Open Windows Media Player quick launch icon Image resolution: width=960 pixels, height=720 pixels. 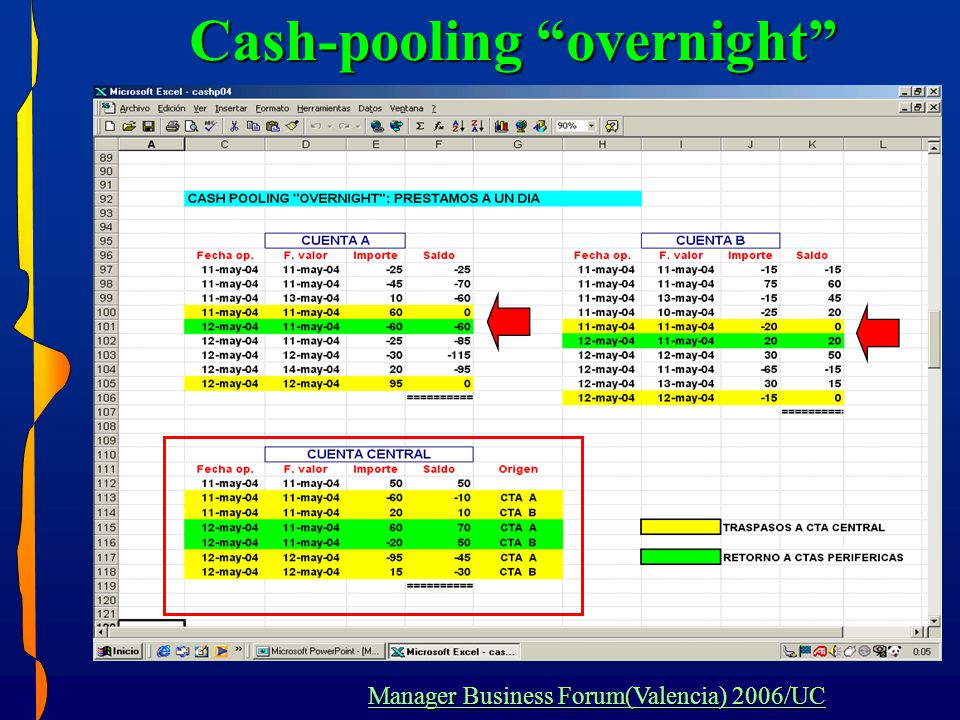(221, 651)
